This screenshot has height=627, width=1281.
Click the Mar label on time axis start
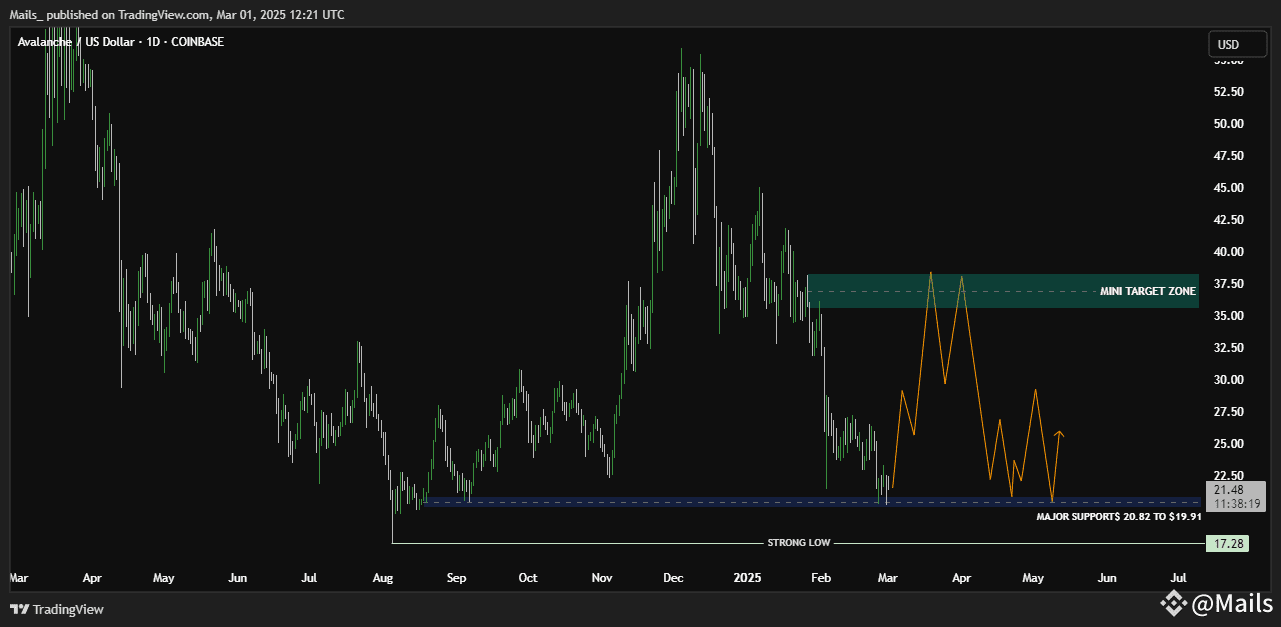[19, 578]
